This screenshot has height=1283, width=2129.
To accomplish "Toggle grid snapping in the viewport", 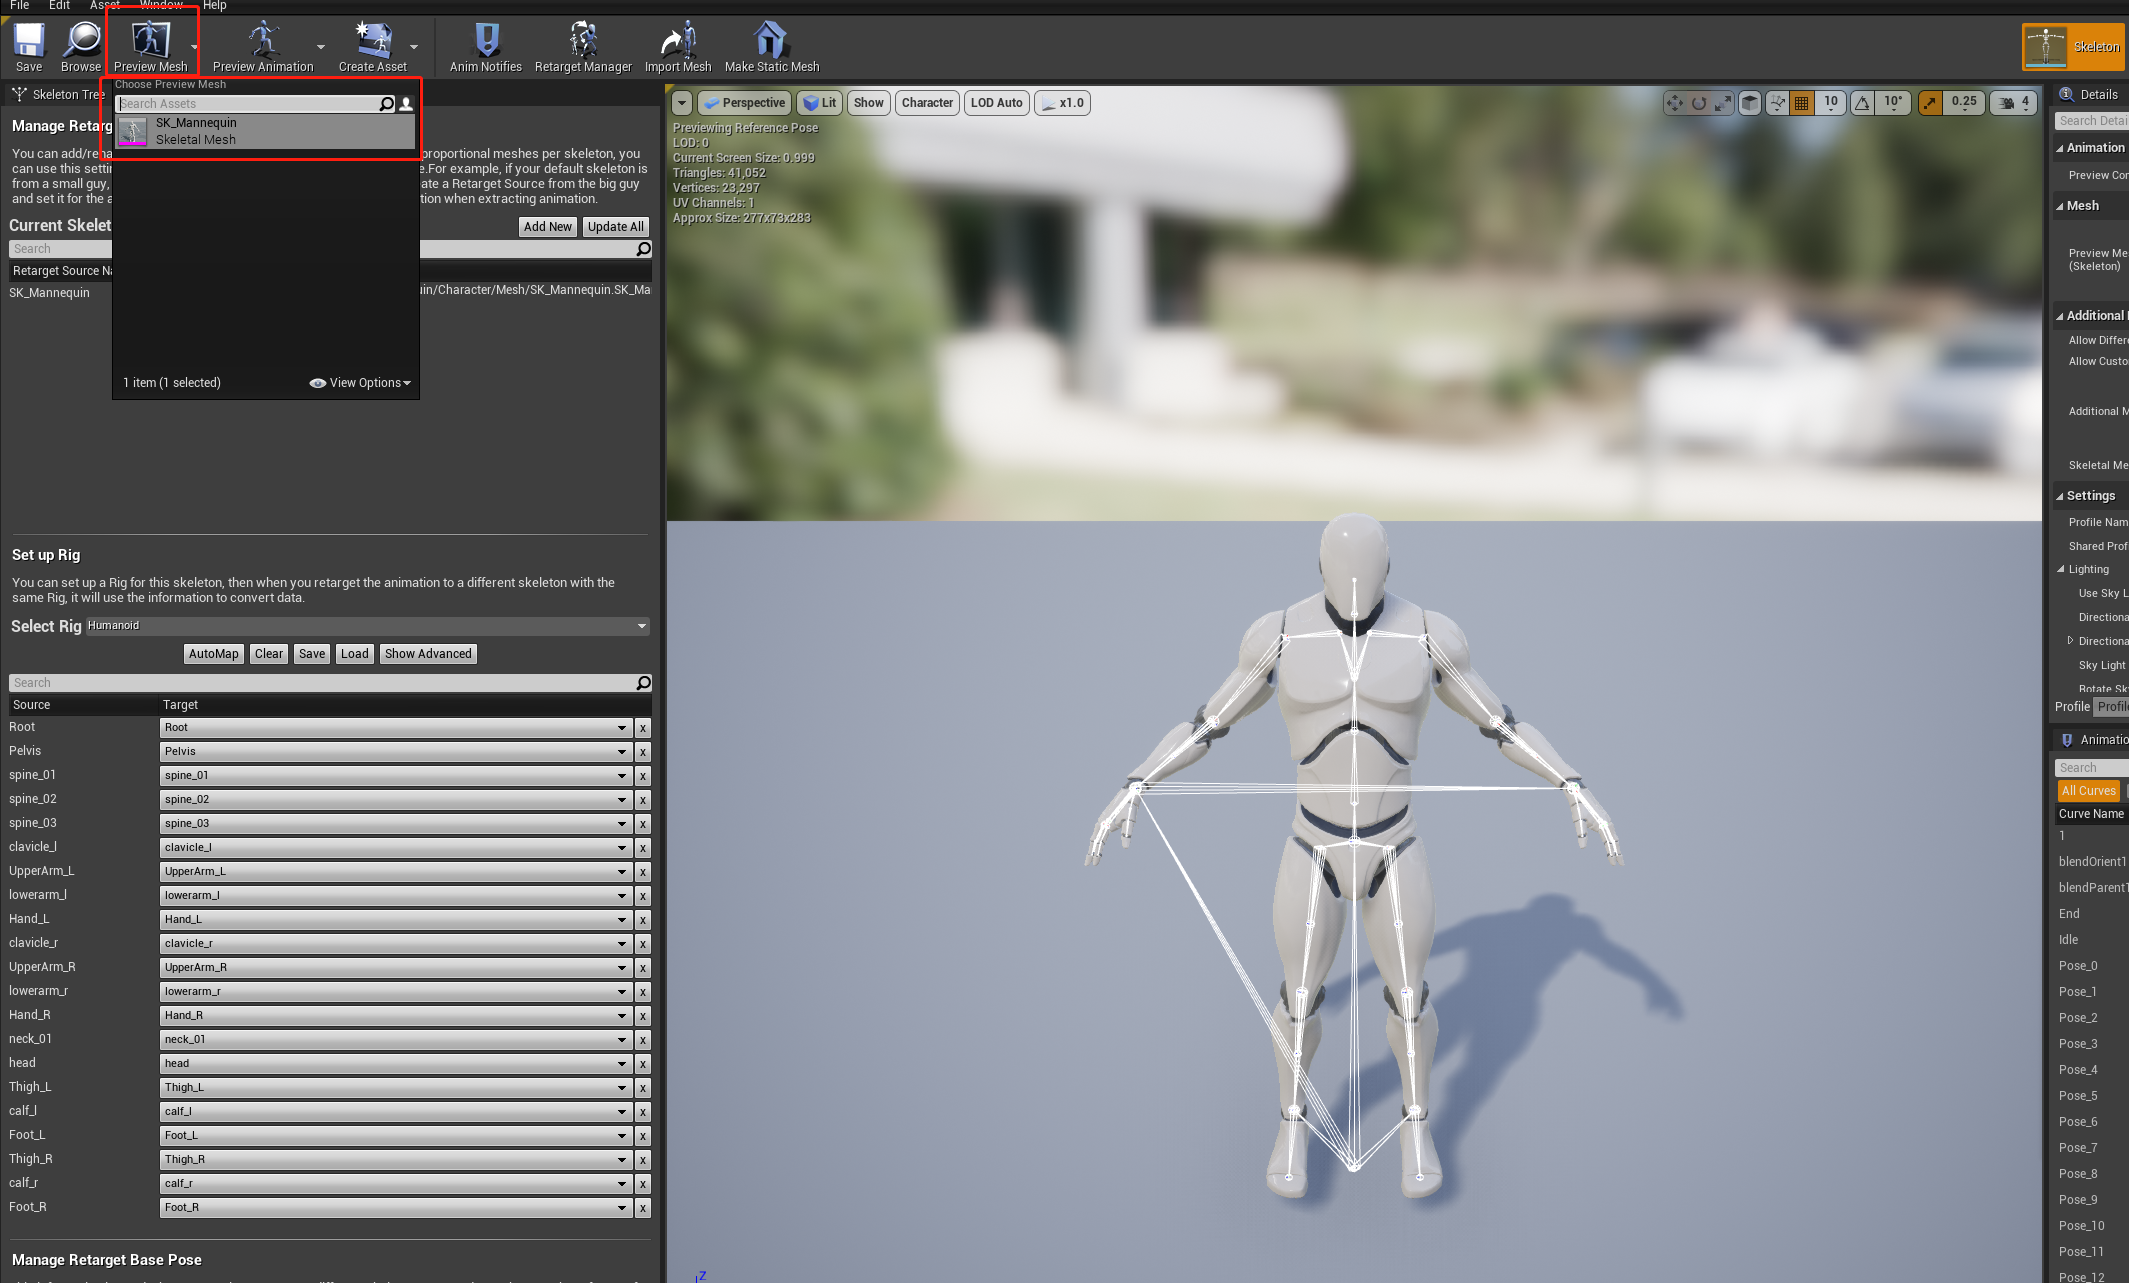I will click(1801, 103).
